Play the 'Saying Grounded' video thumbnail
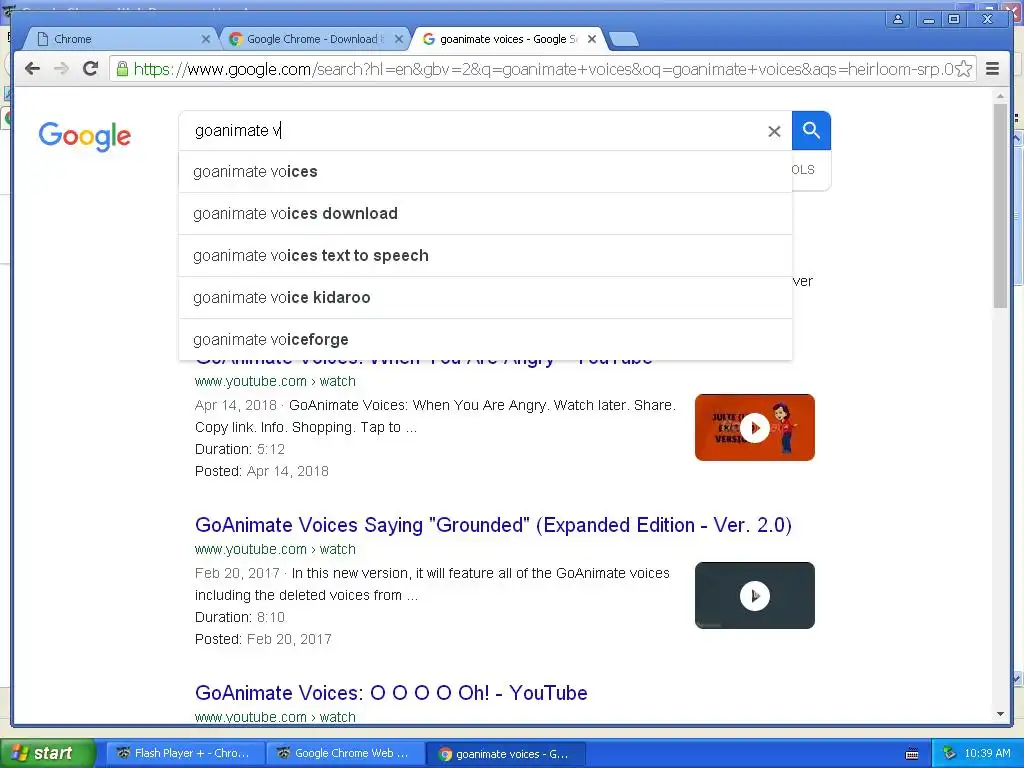 pyautogui.click(x=755, y=596)
